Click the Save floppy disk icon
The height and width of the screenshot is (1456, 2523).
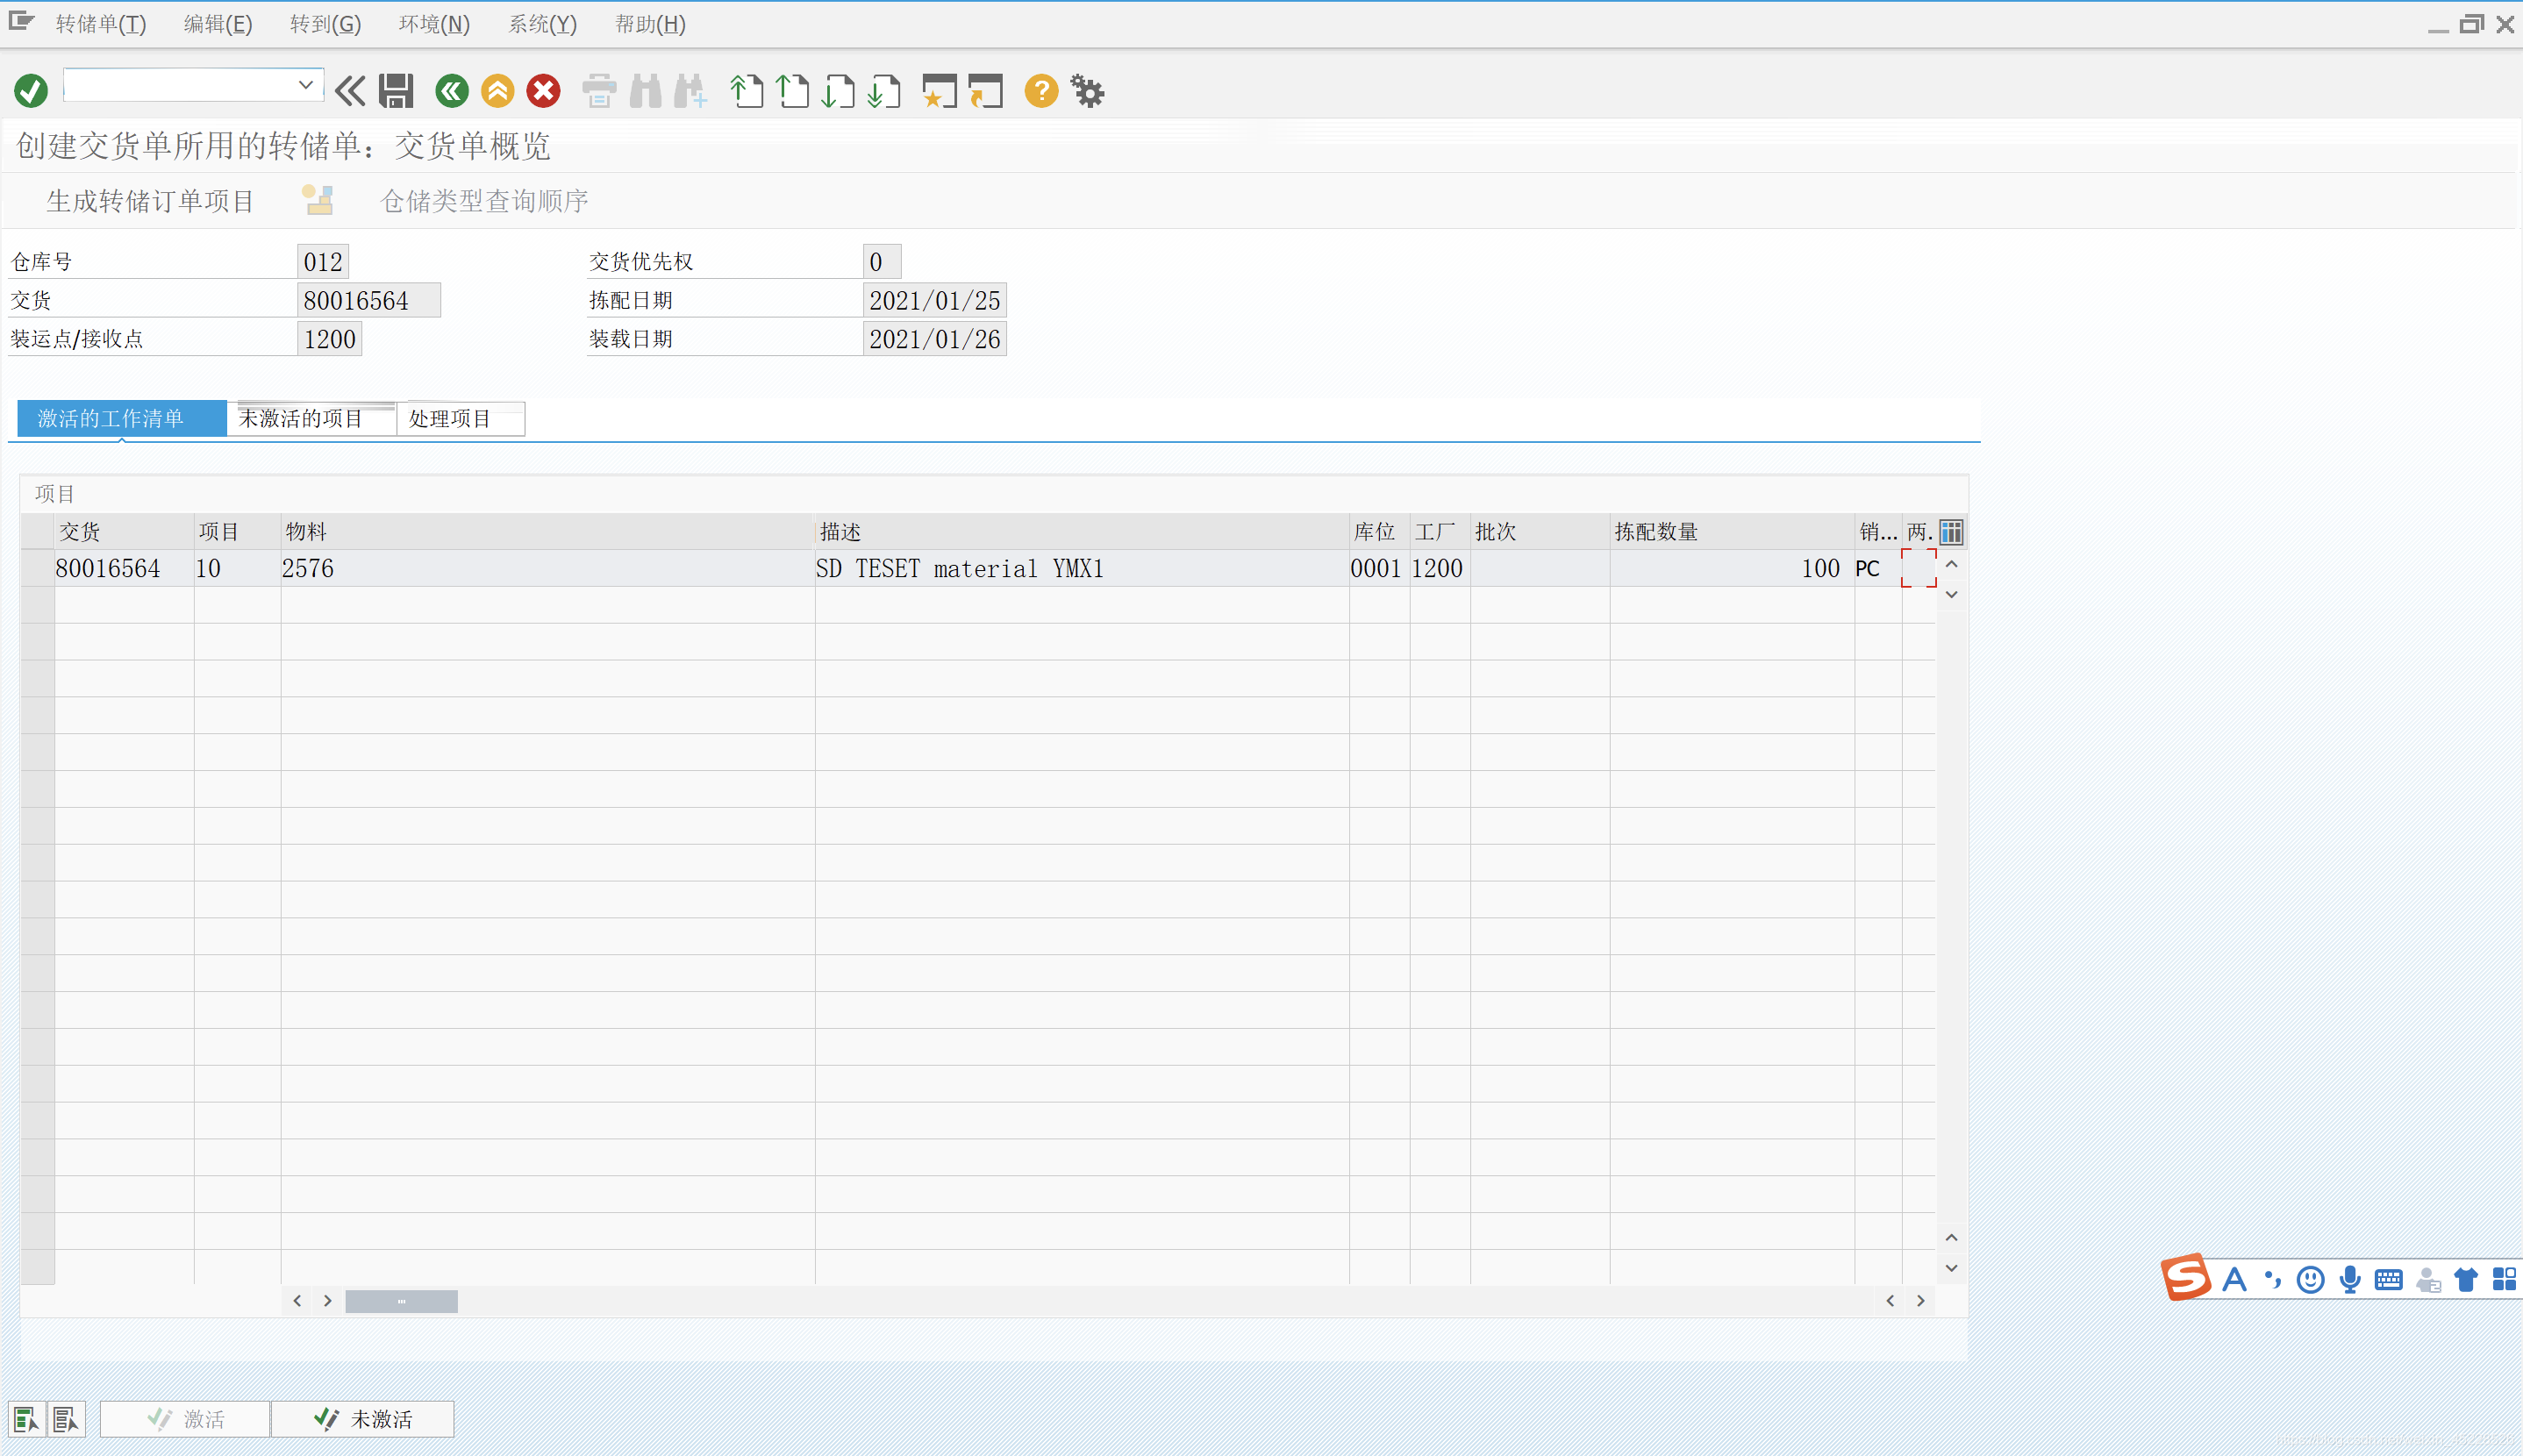pos(396,91)
